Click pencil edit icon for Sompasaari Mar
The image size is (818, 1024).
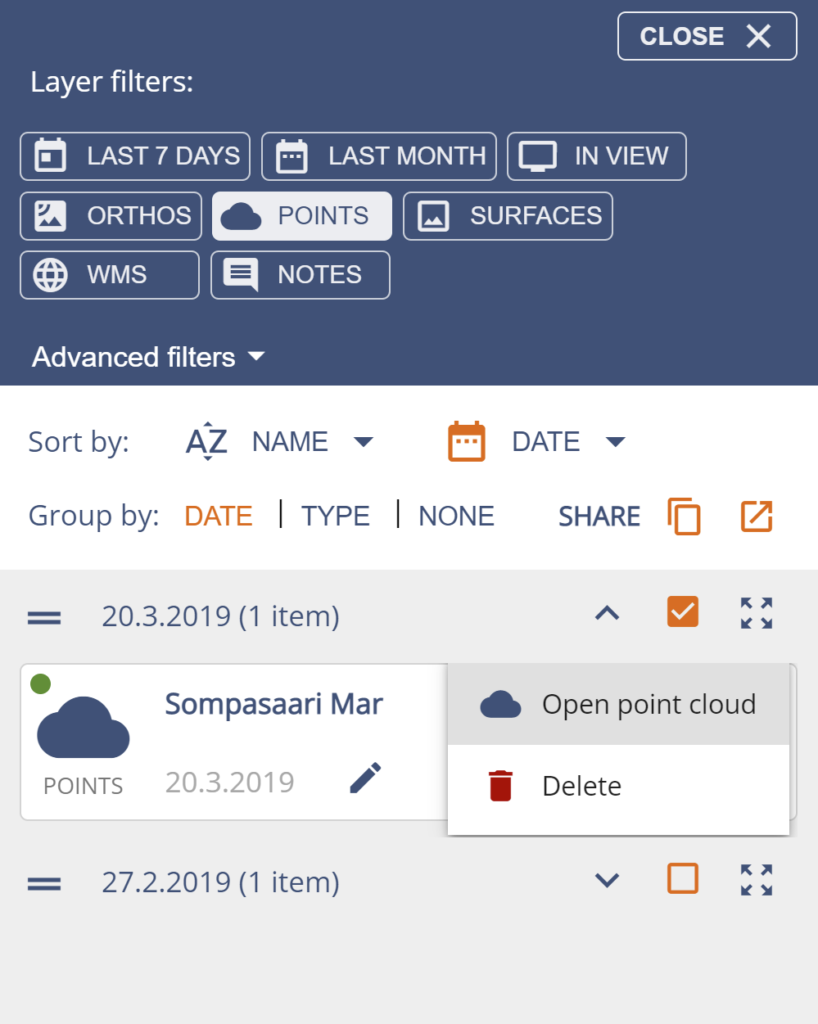pos(366,777)
